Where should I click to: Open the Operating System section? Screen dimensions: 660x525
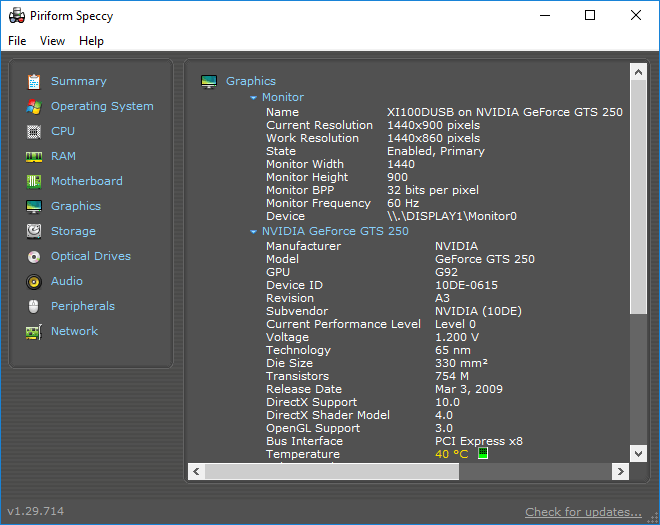pos(102,106)
